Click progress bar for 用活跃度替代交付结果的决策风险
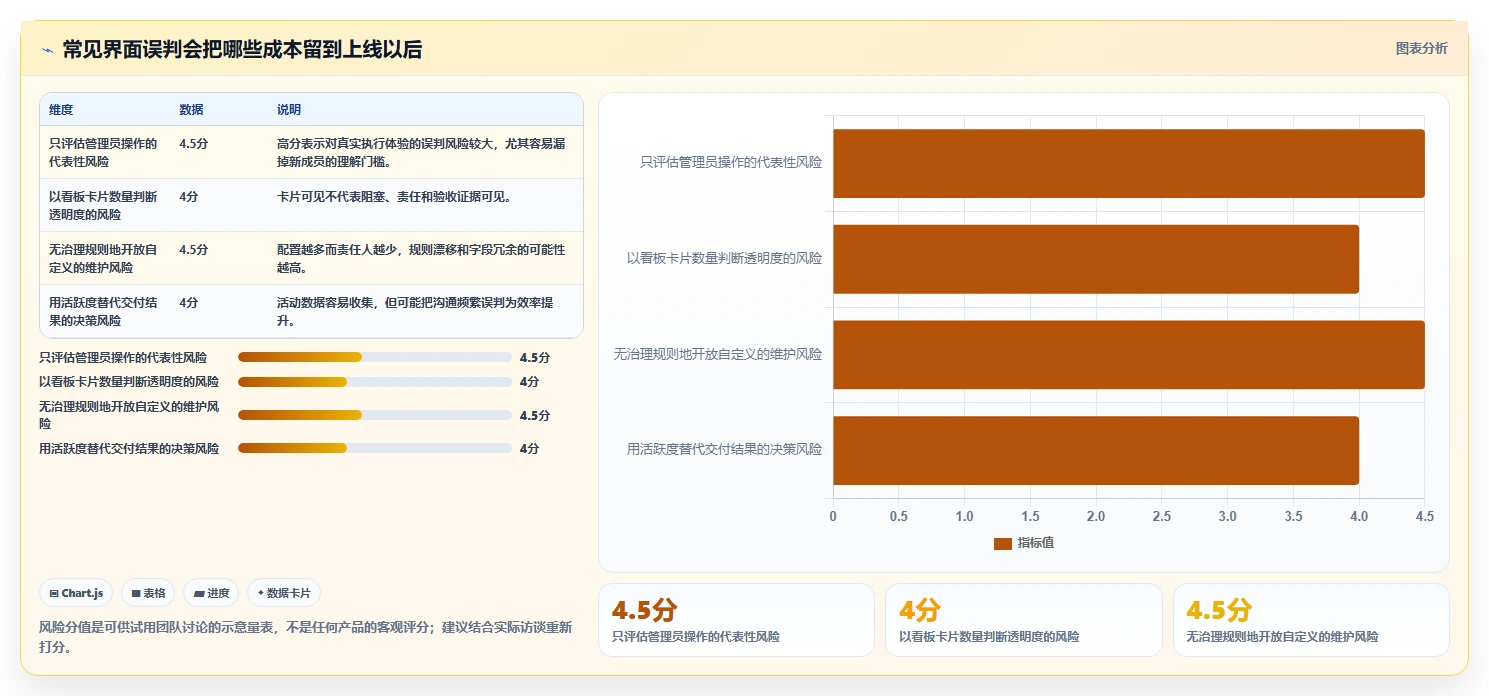 375,448
